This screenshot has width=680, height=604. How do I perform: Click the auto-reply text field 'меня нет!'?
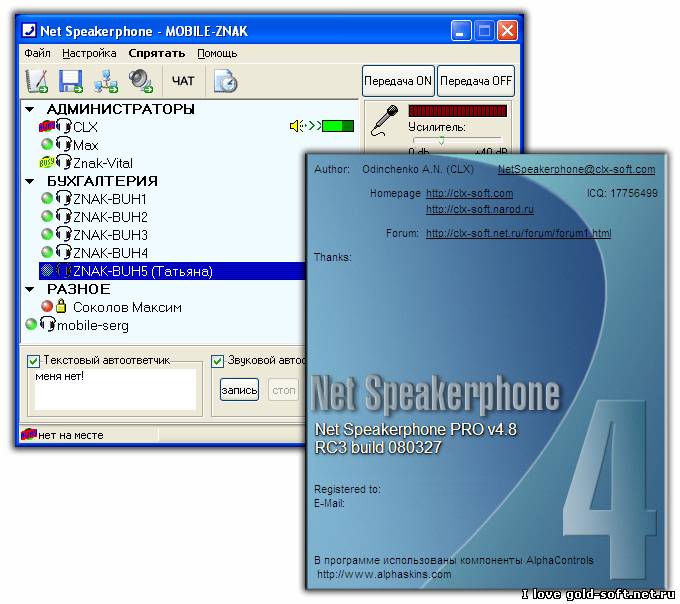coord(115,389)
